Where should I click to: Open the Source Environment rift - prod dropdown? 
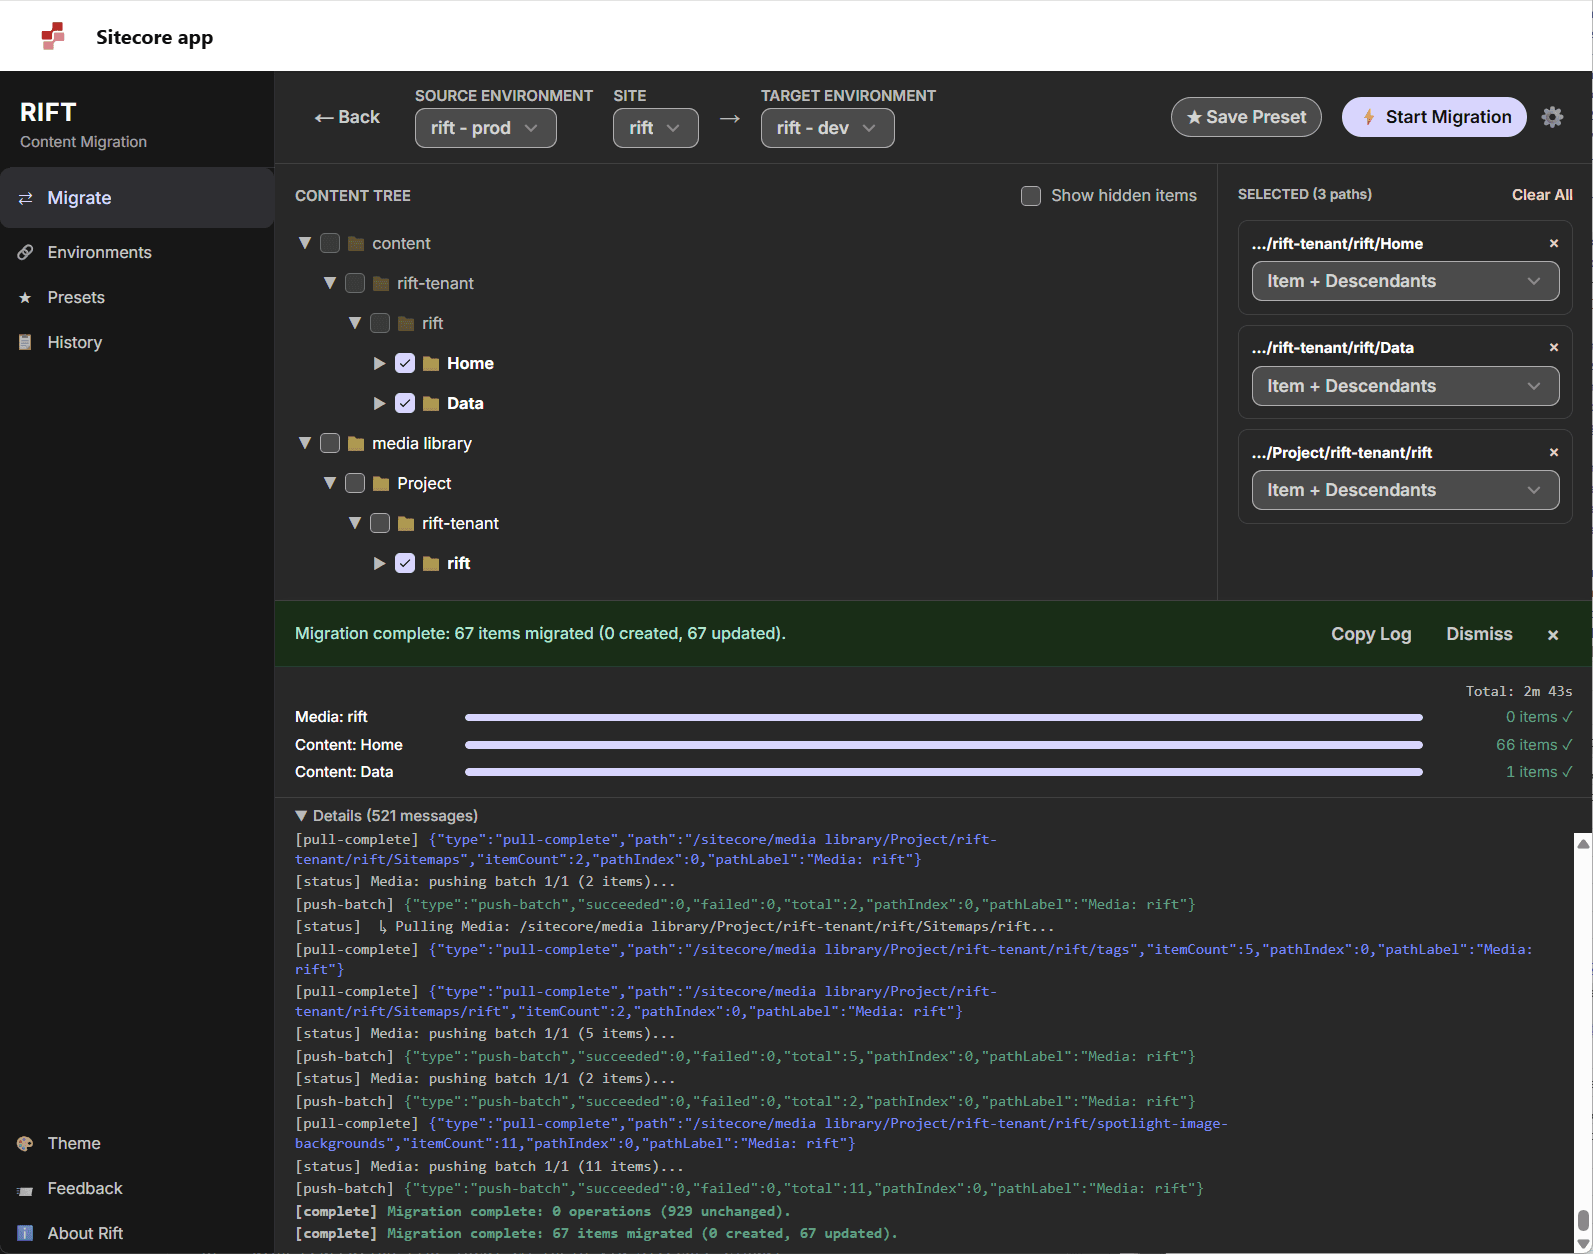point(486,128)
